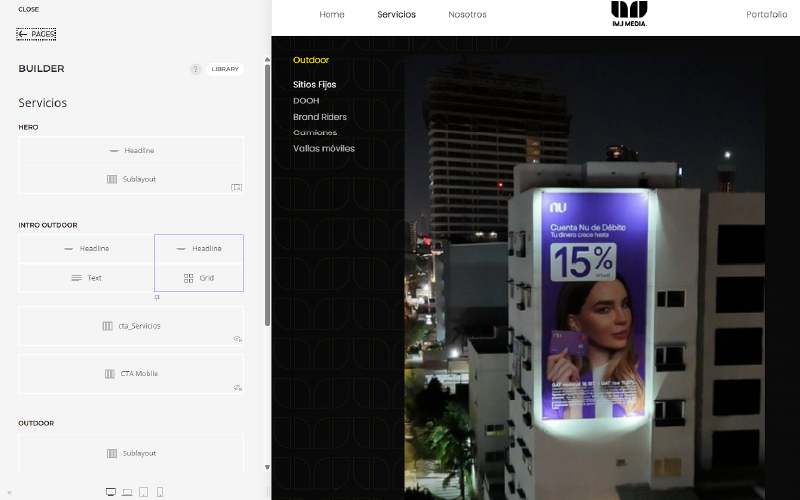Collapse the builder sidebar with double chevron
800x500 pixels.
[x=10, y=491]
